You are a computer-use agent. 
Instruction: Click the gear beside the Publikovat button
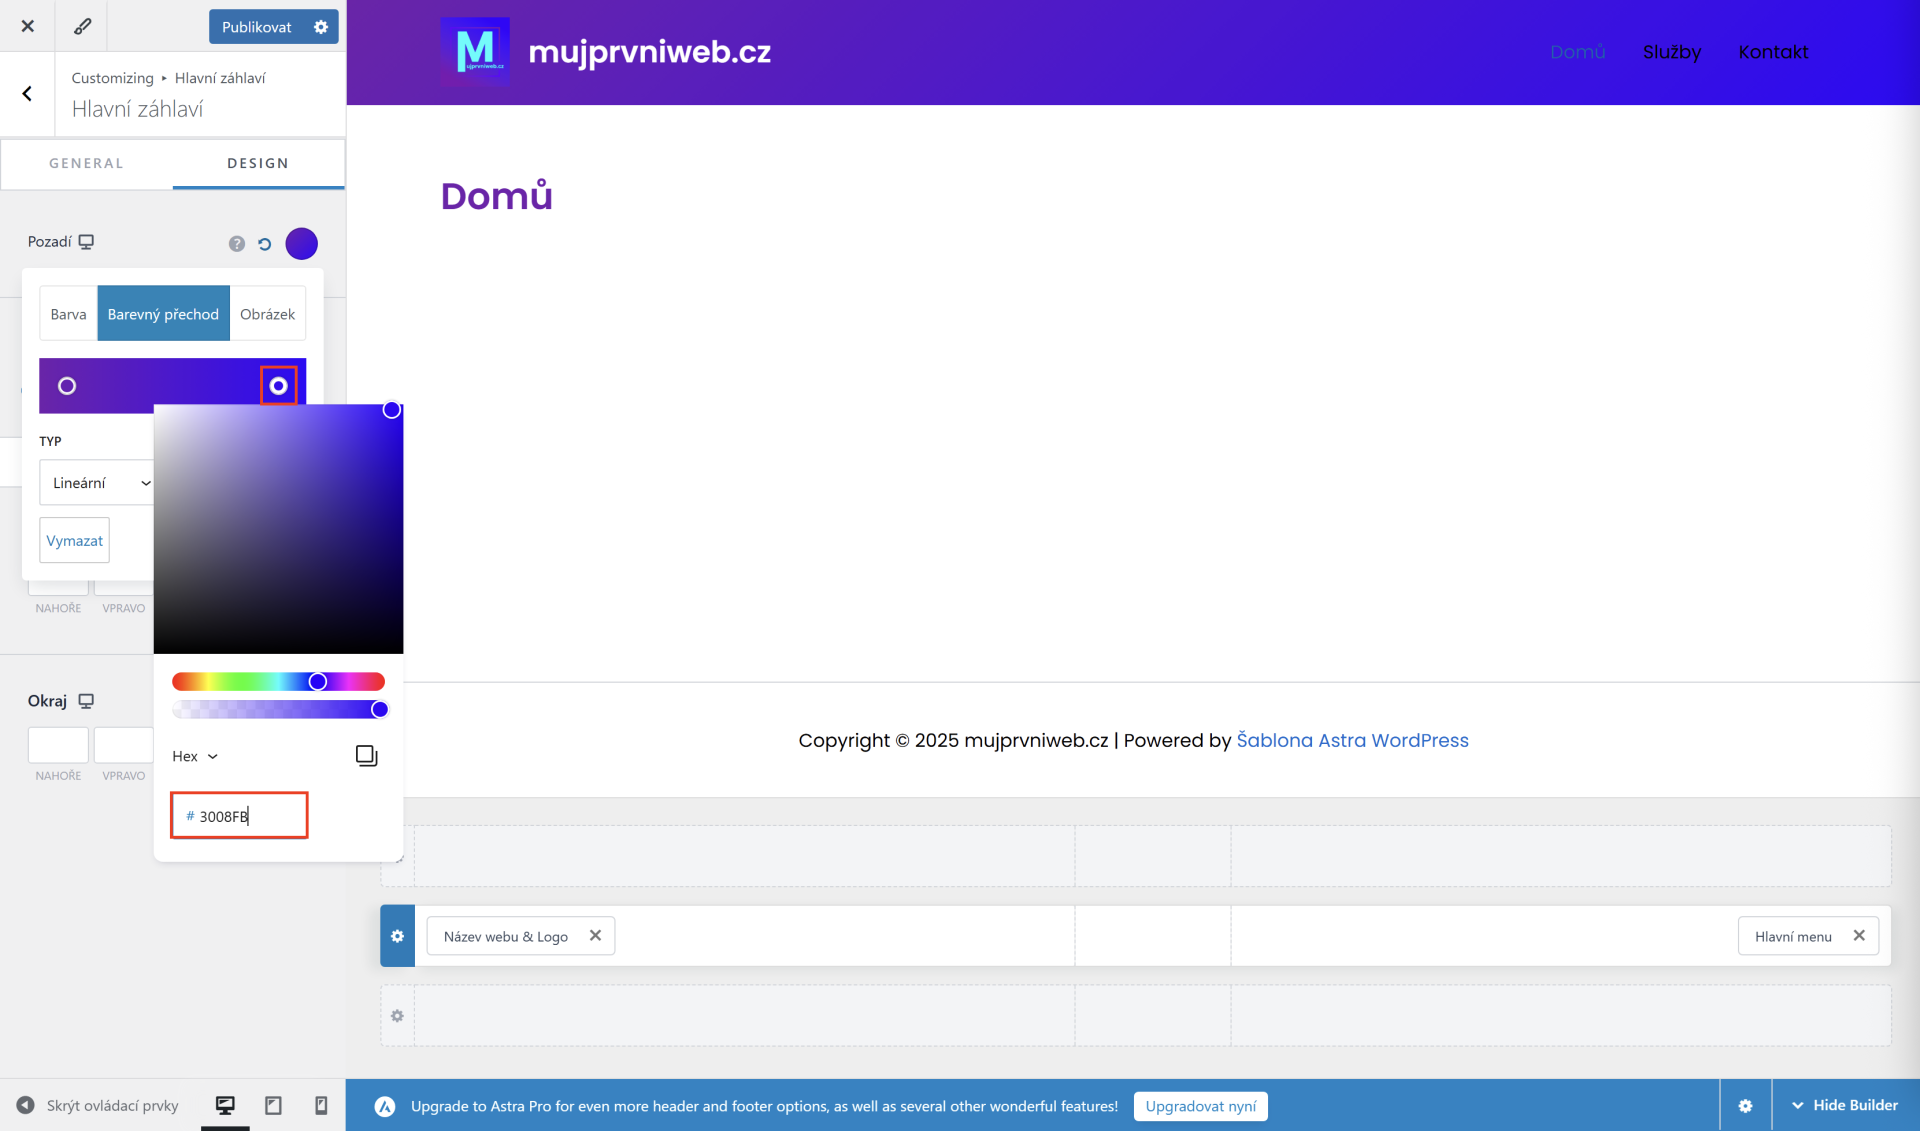(x=321, y=27)
